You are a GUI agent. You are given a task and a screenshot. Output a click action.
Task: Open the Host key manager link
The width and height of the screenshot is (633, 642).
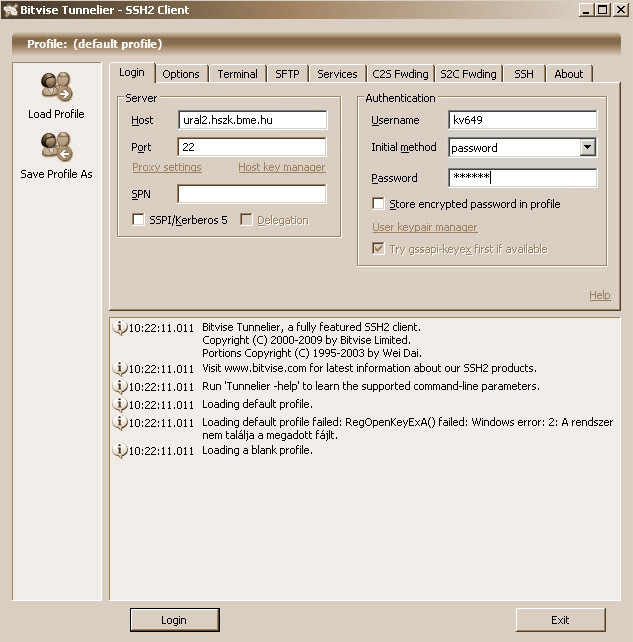click(282, 167)
